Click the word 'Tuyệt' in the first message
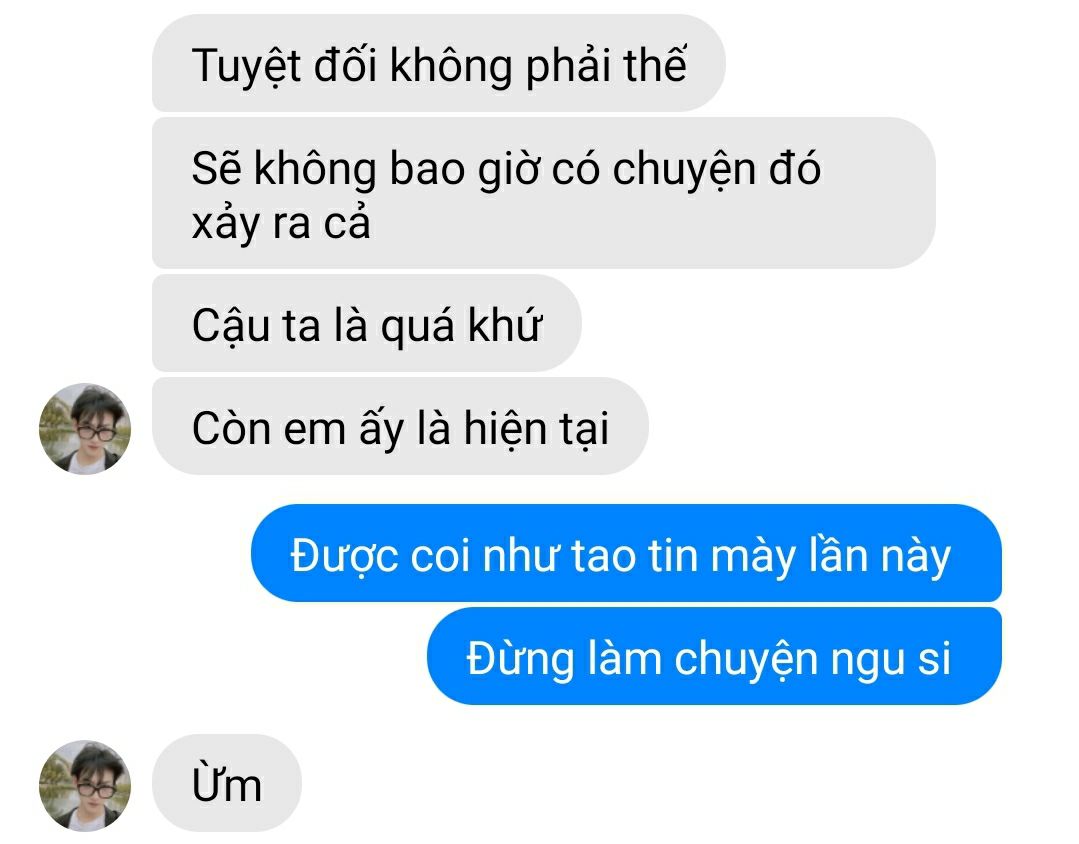 246,66
